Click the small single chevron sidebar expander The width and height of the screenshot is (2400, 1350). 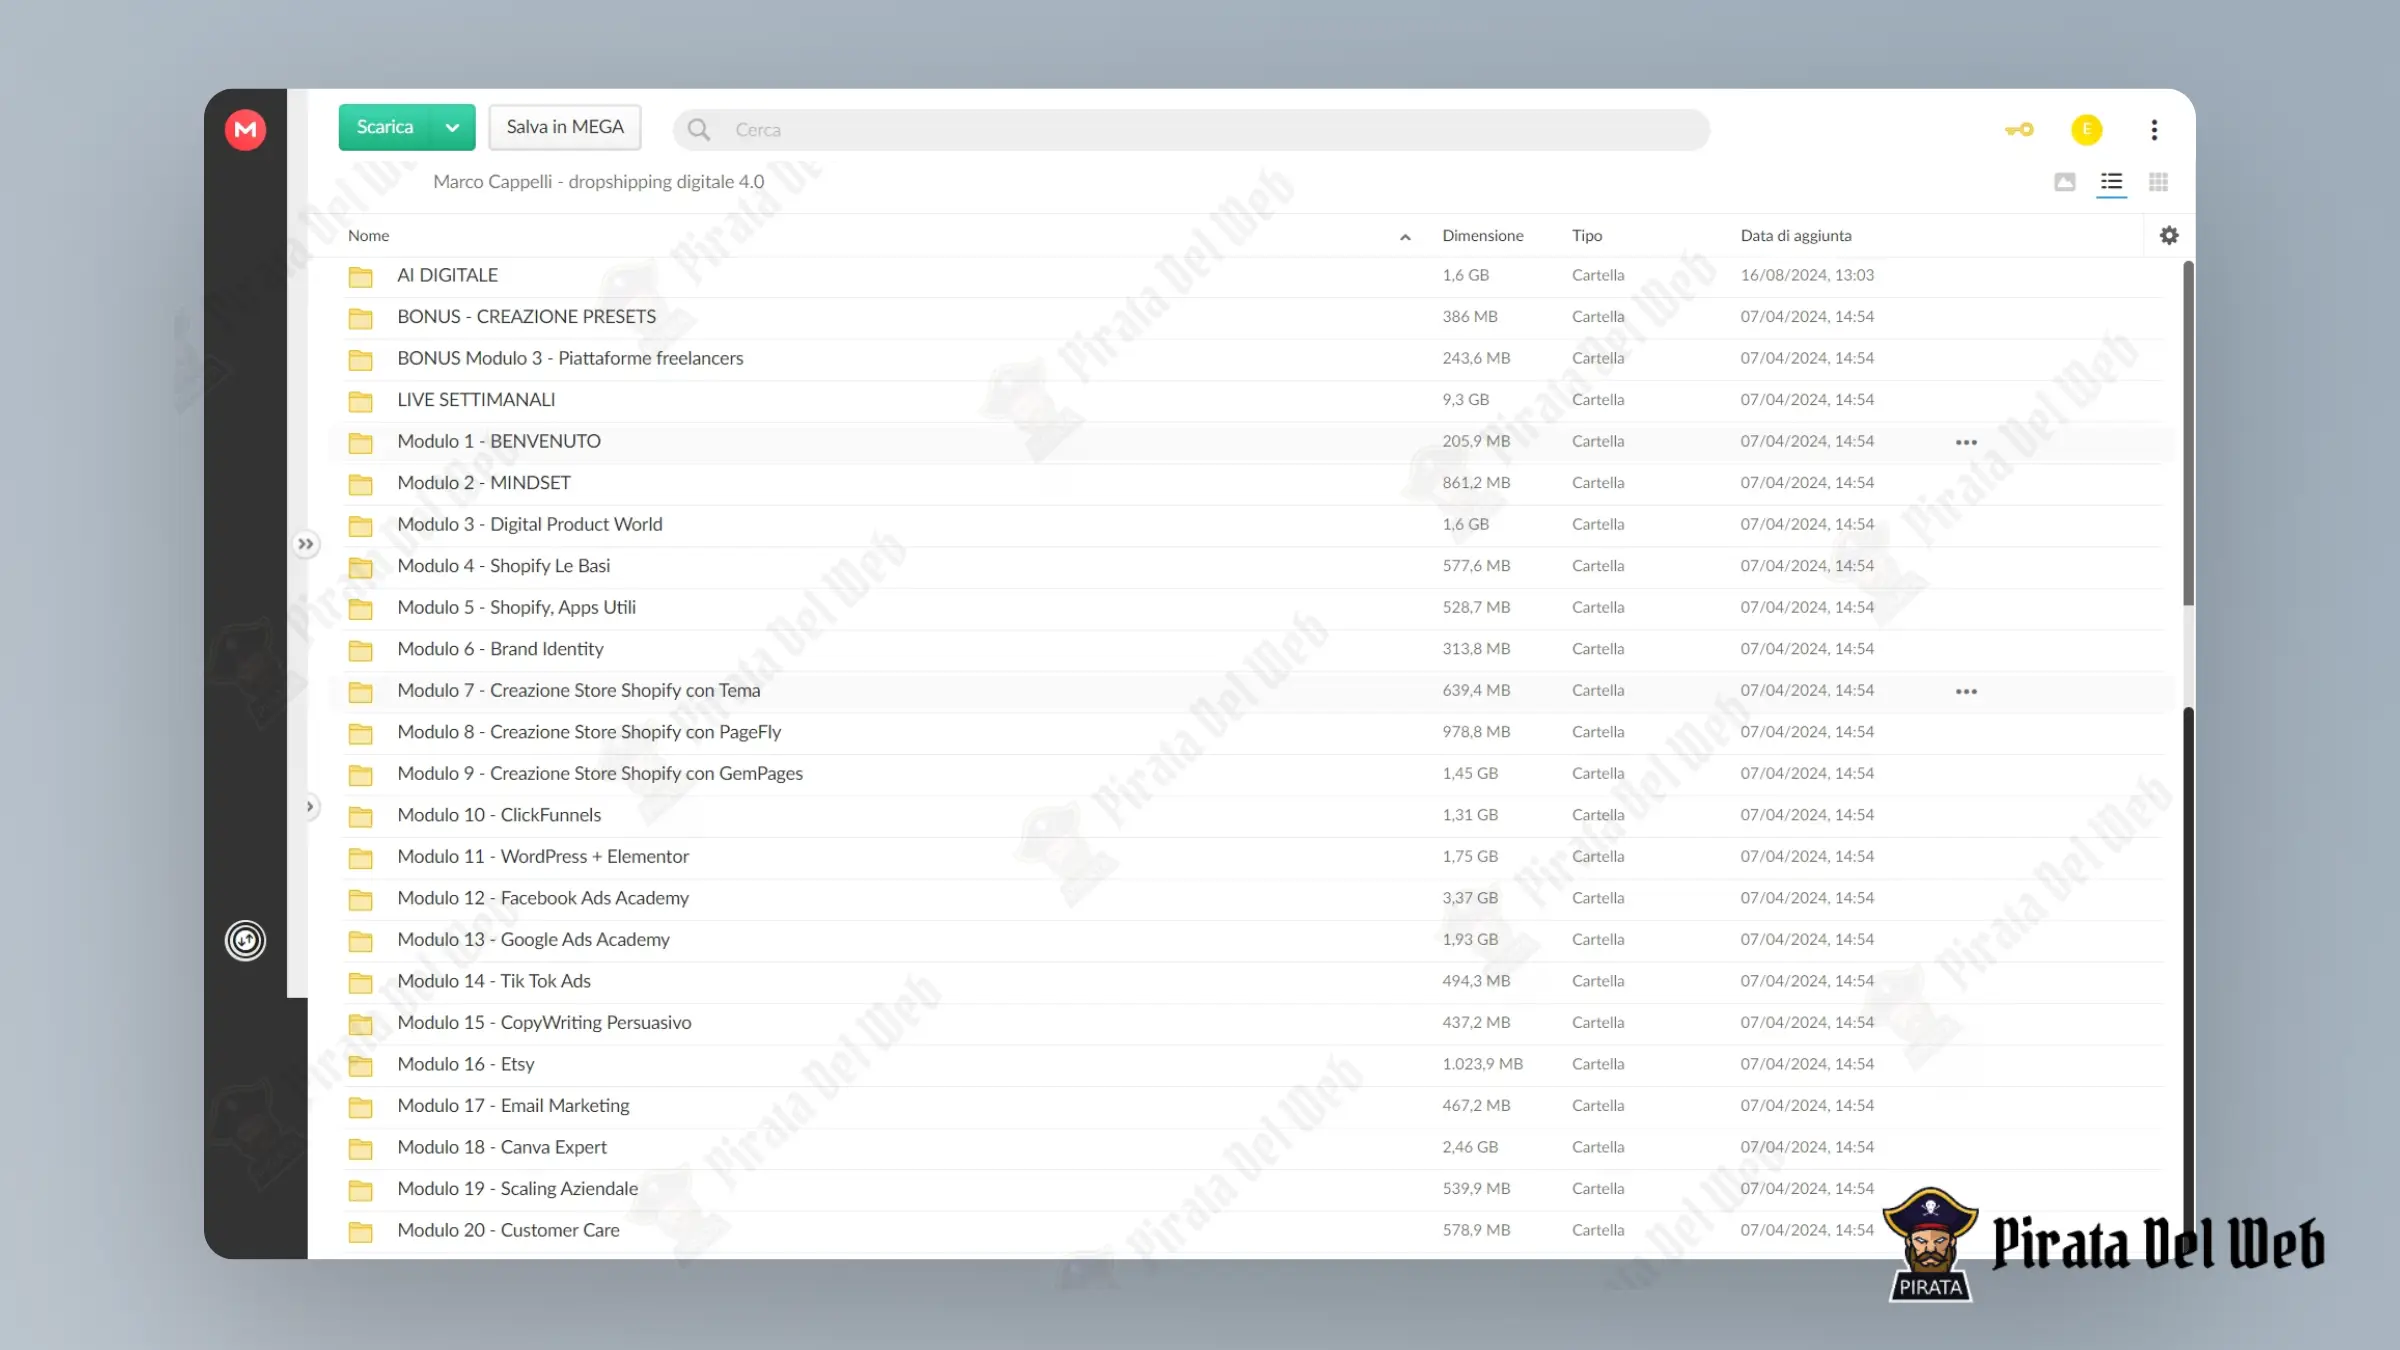tap(310, 806)
